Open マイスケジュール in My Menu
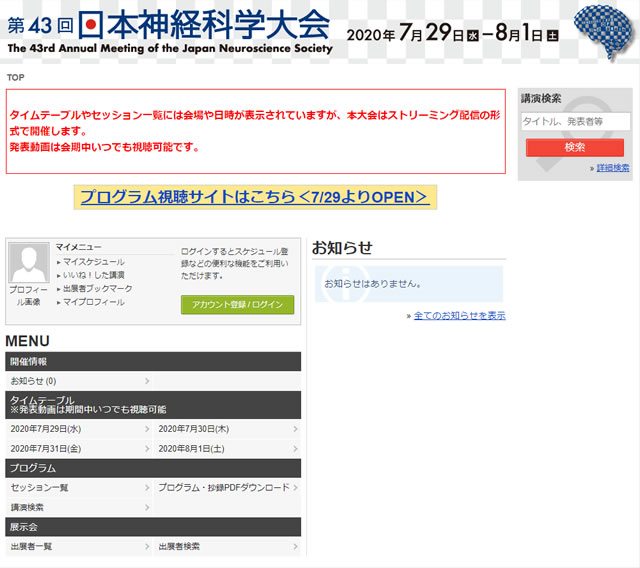Viewport: 640px width, 568px height. click(x=93, y=262)
